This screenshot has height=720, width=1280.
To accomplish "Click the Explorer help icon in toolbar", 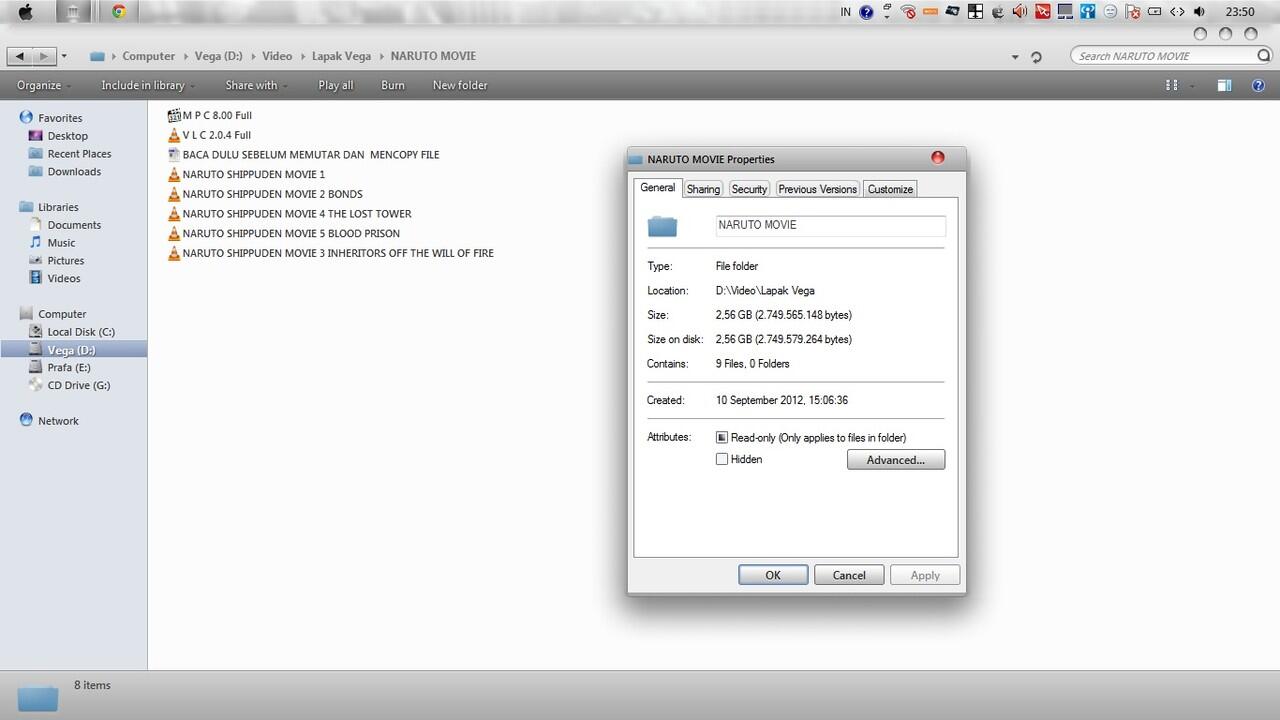I will (x=1258, y=85).
